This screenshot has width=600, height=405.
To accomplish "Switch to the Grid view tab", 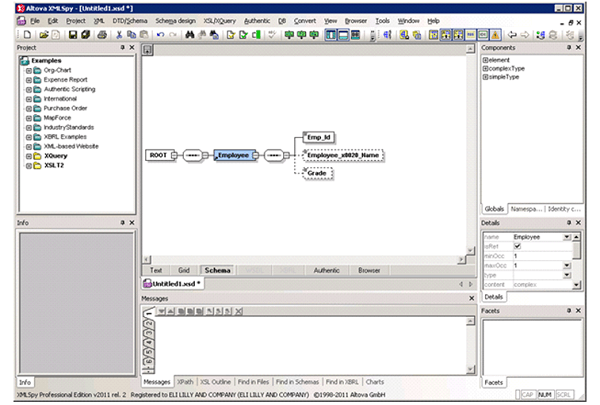I will coord(184,270).
